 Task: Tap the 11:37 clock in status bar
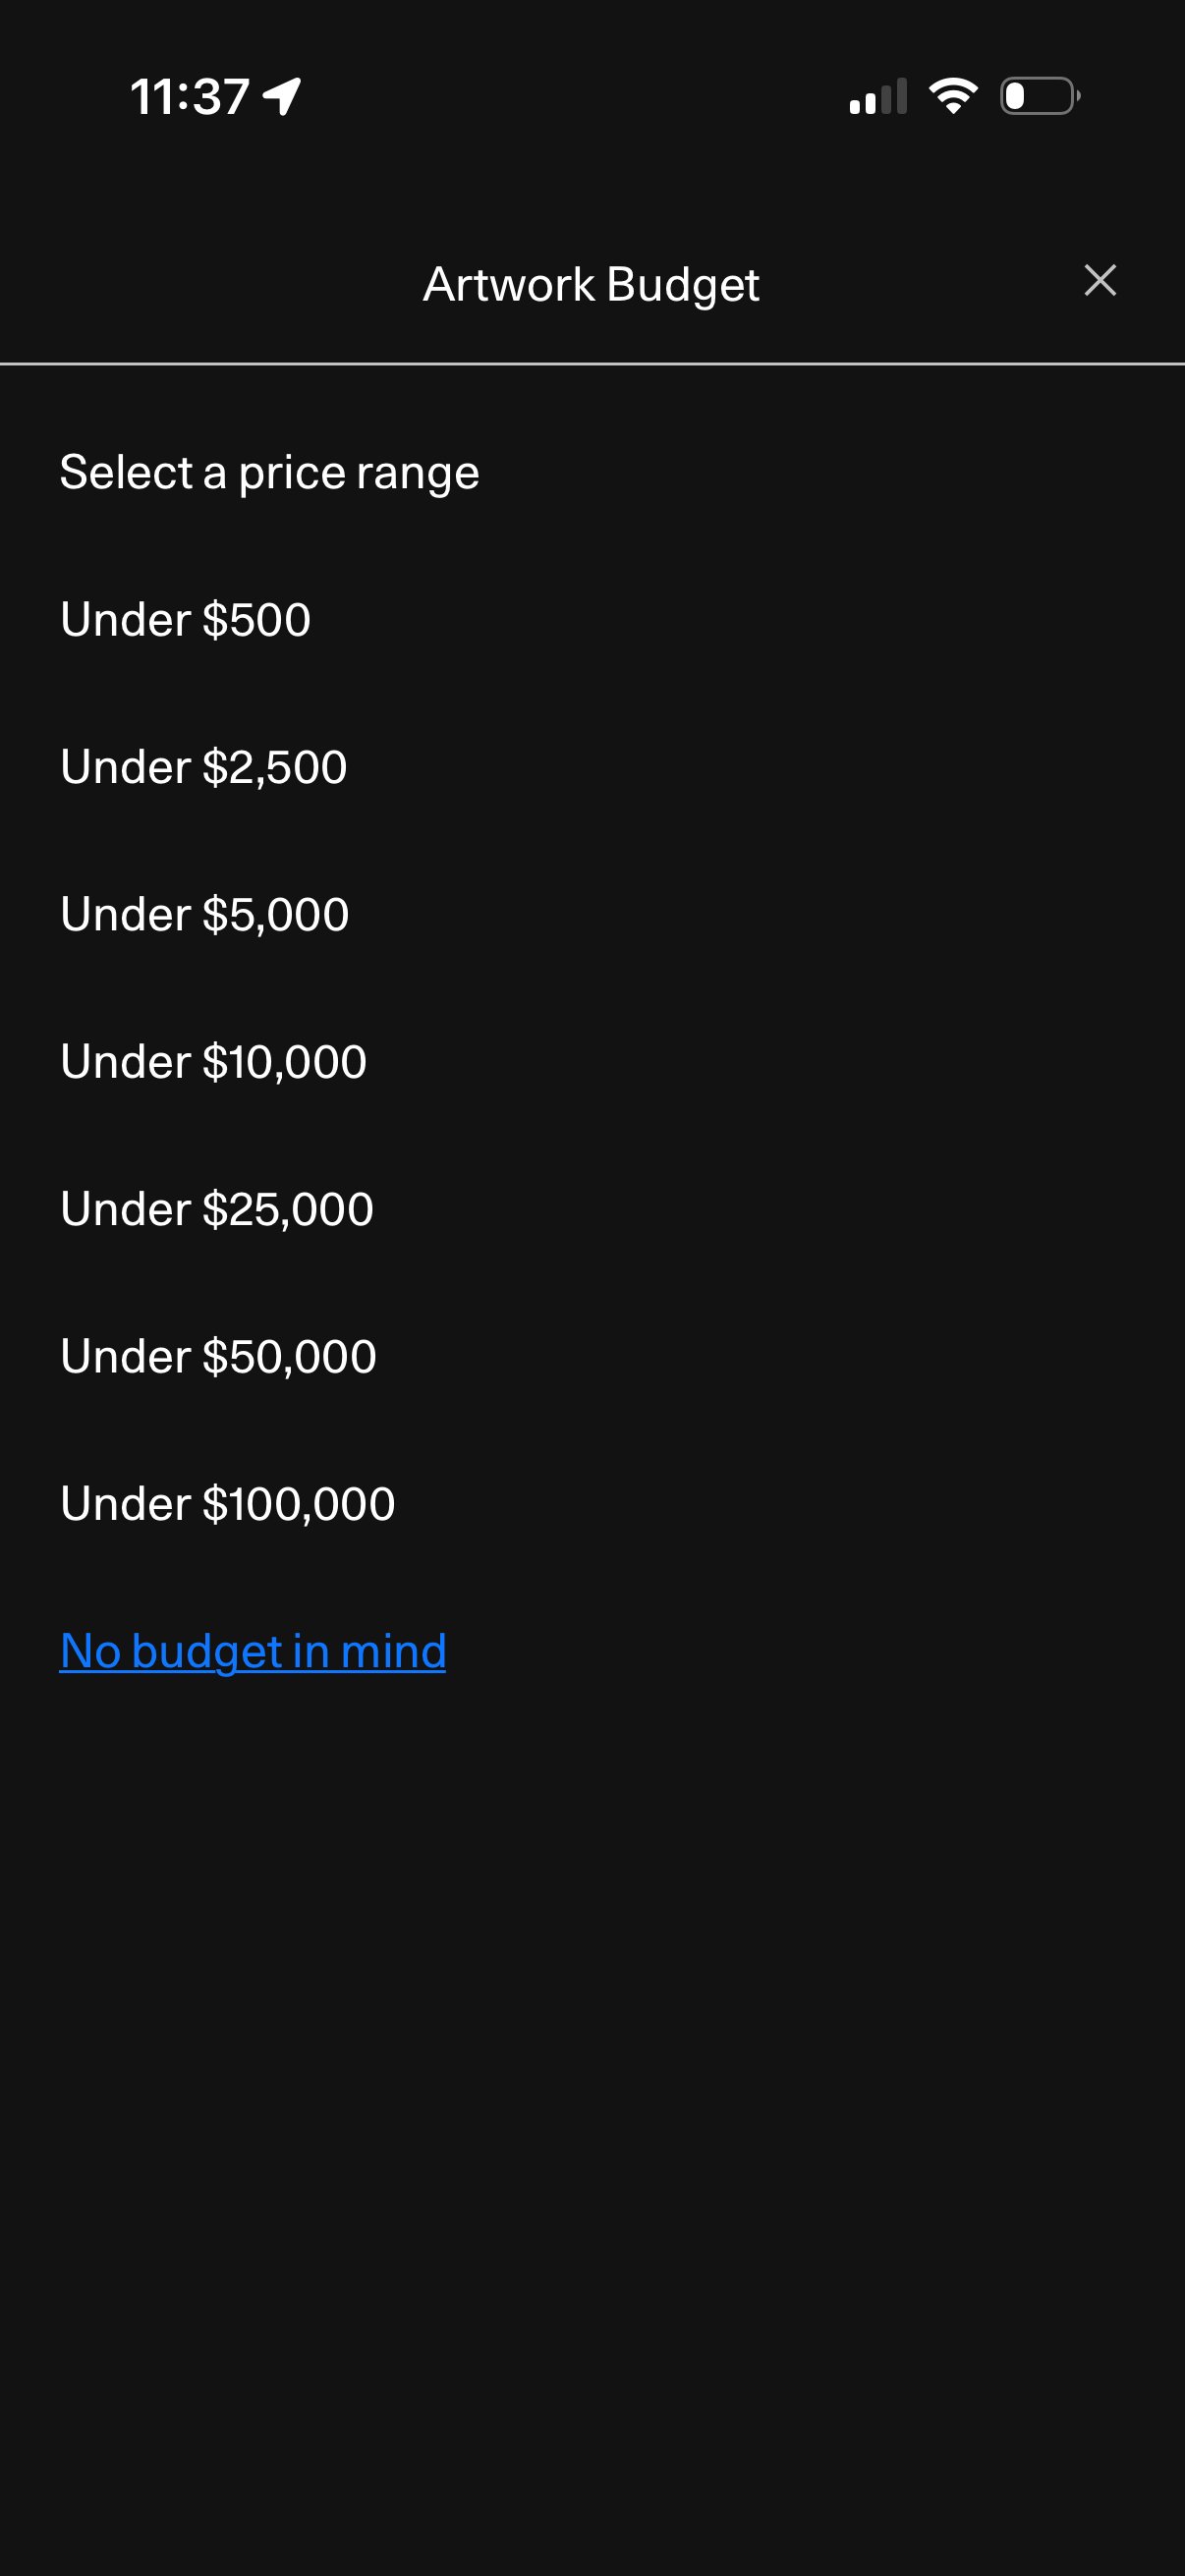[x=189, y=97]
